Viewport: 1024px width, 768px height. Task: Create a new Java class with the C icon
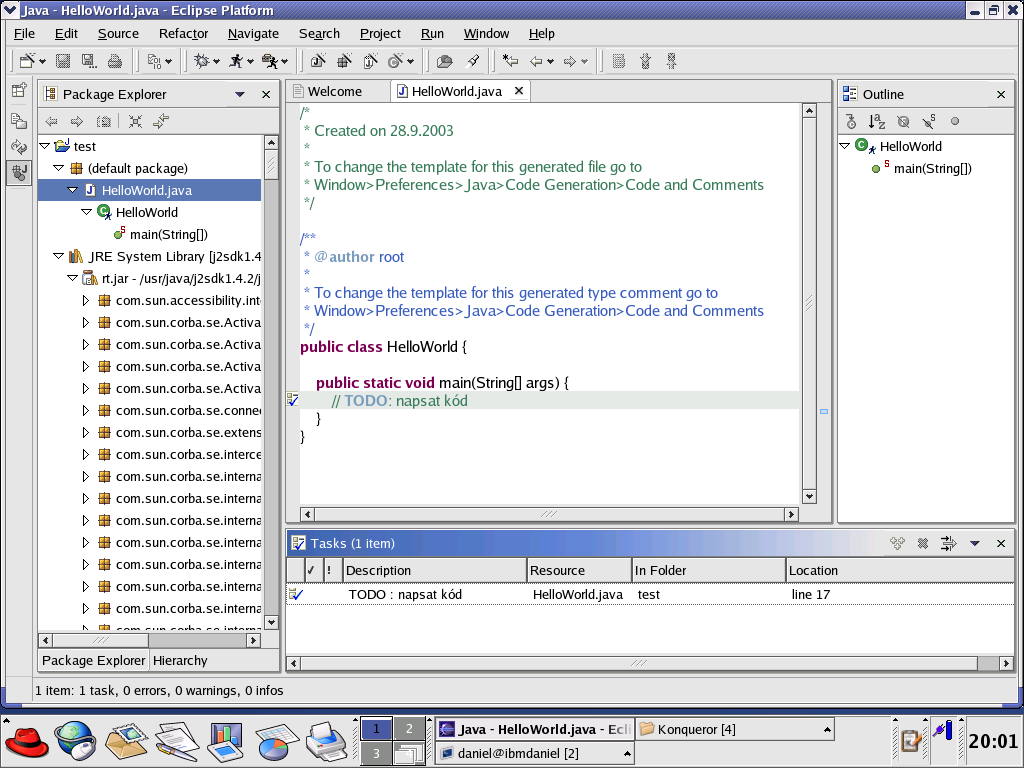pyautogui.click(x=396, y=61)
